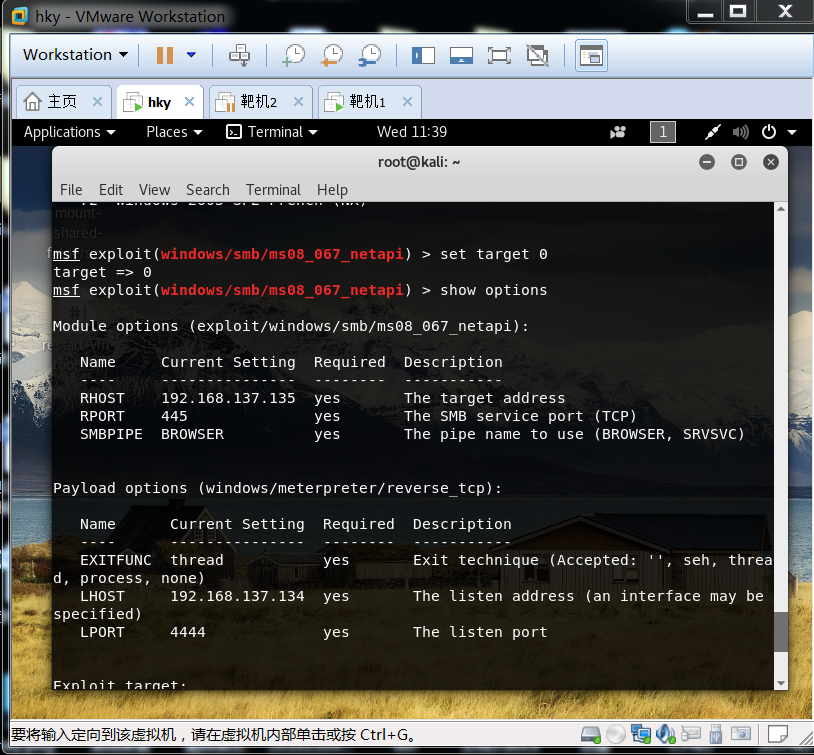Click the VMware app icon in title bar

19,16
